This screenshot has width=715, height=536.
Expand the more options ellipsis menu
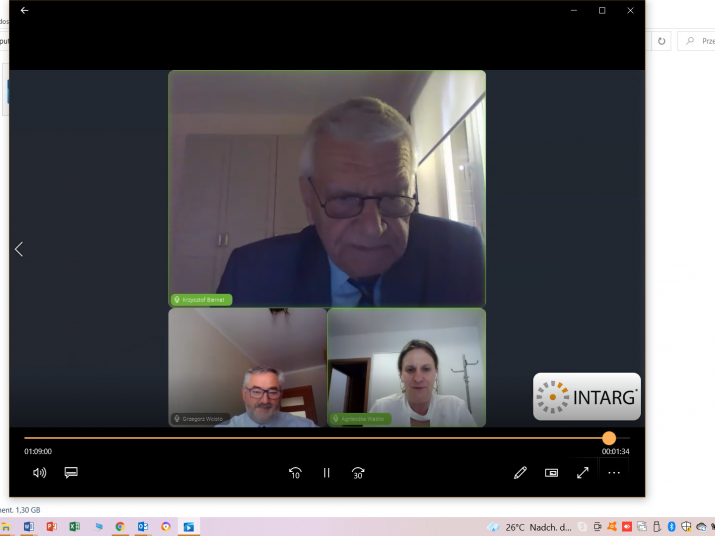(614, 473)
